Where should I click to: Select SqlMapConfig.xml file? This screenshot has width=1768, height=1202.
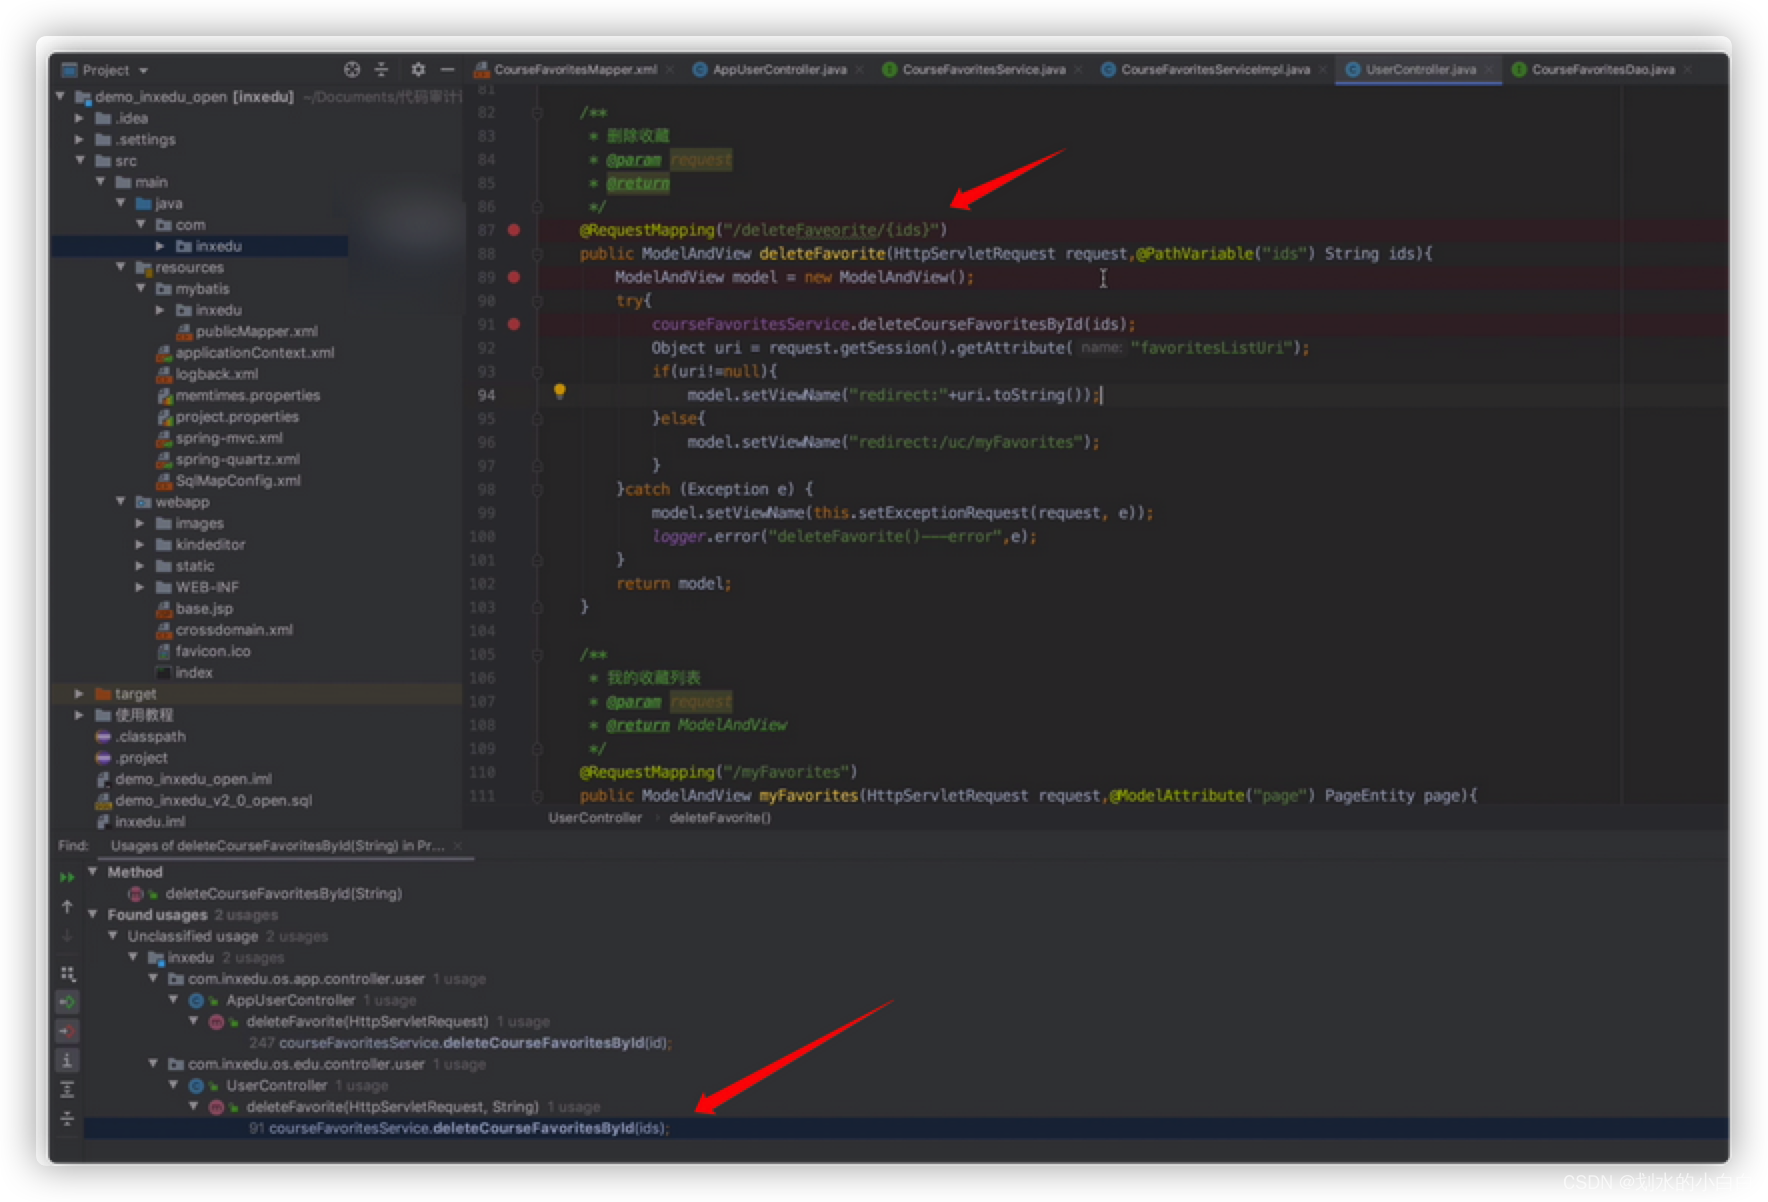point(237,480)
